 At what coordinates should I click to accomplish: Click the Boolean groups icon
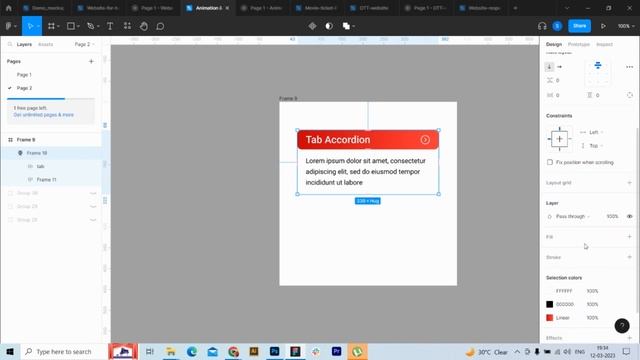[x=346, y=26]
